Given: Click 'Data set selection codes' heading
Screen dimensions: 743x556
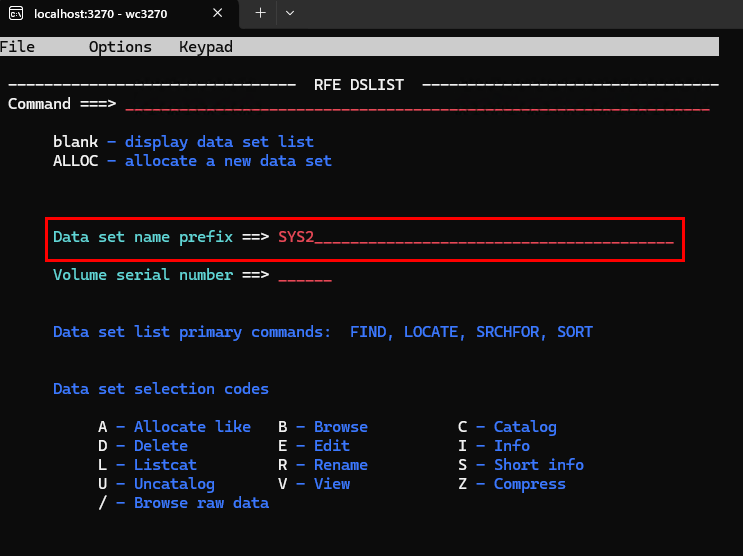Looking at the screenshot, I should (161, 389).
